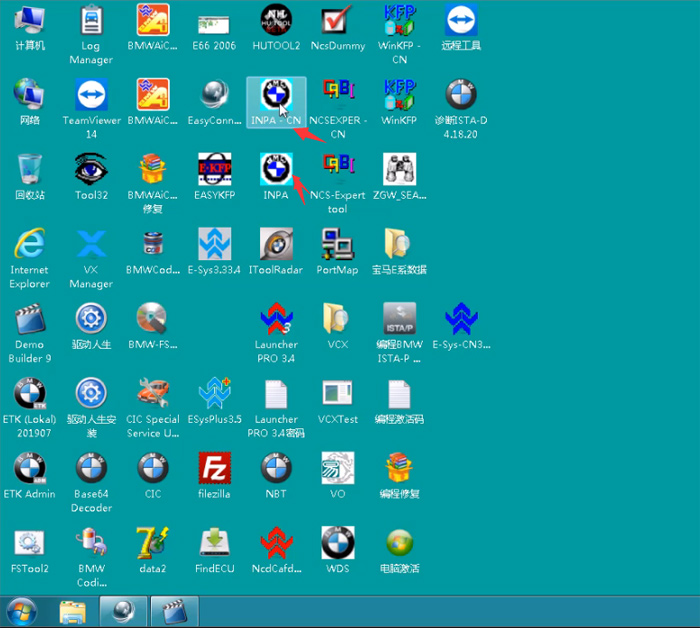Select the NcdCafd... icon
This screenshot has width=700, height=628.
[x=276, y=550]
